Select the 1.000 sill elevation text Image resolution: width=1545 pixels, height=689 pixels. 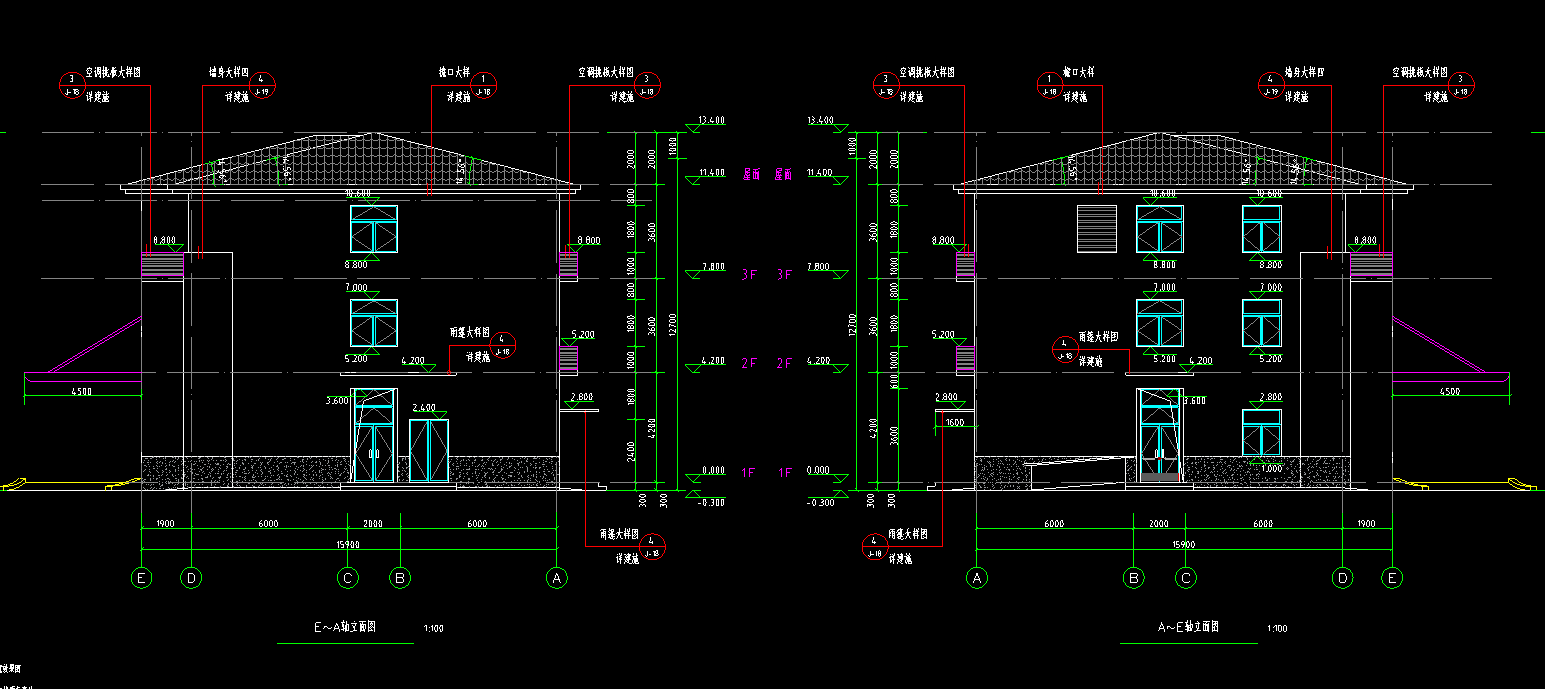[x=1271, y=468]
